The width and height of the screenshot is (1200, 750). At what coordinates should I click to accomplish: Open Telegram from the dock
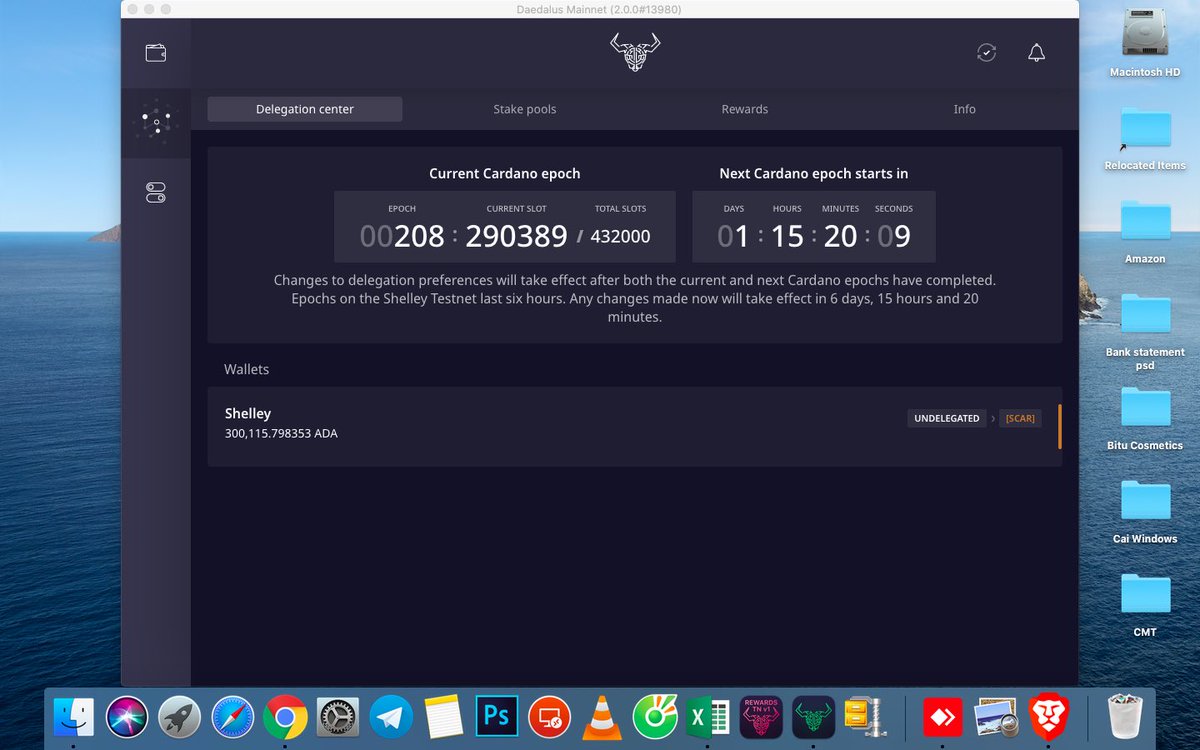click(x=391, y=717)
